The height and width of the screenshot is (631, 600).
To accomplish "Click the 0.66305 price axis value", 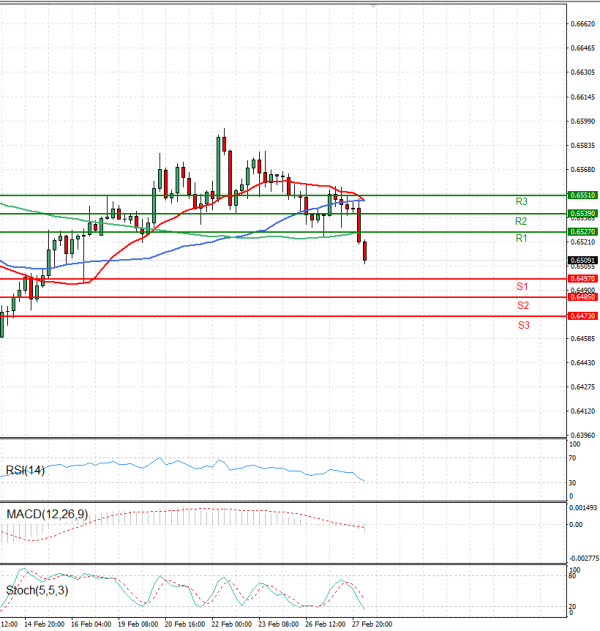I will [583, 72].
